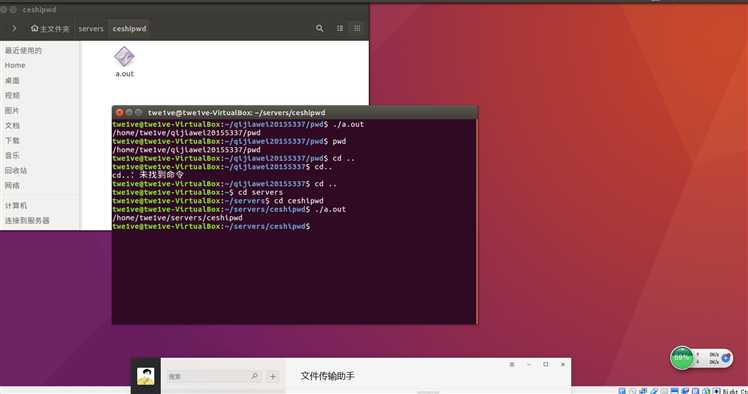748x394 pixels.
Task: Select ceshipwd breadcrumb folder
Action: (x=129, y=29)
